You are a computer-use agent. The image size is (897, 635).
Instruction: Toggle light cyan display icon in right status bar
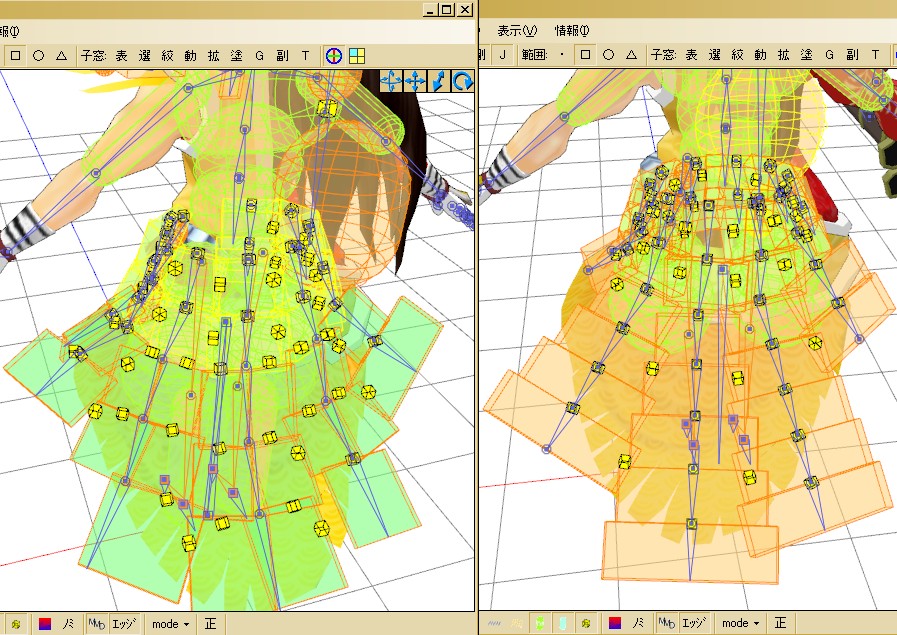click(x=562, y=622)
